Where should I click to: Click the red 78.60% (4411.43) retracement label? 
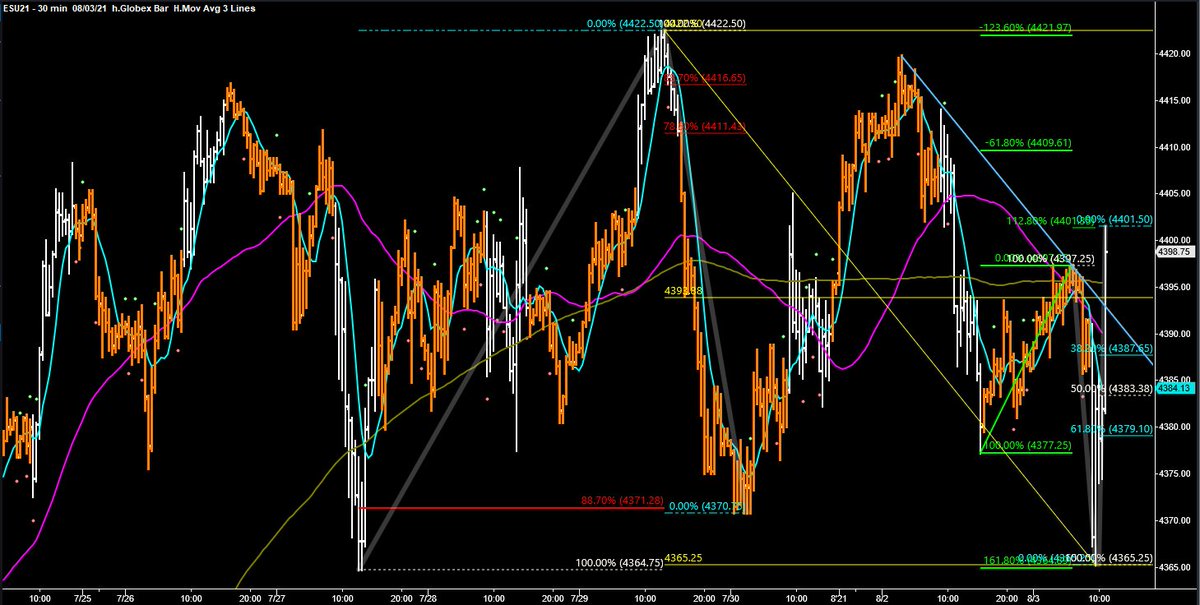coord(705,127)
